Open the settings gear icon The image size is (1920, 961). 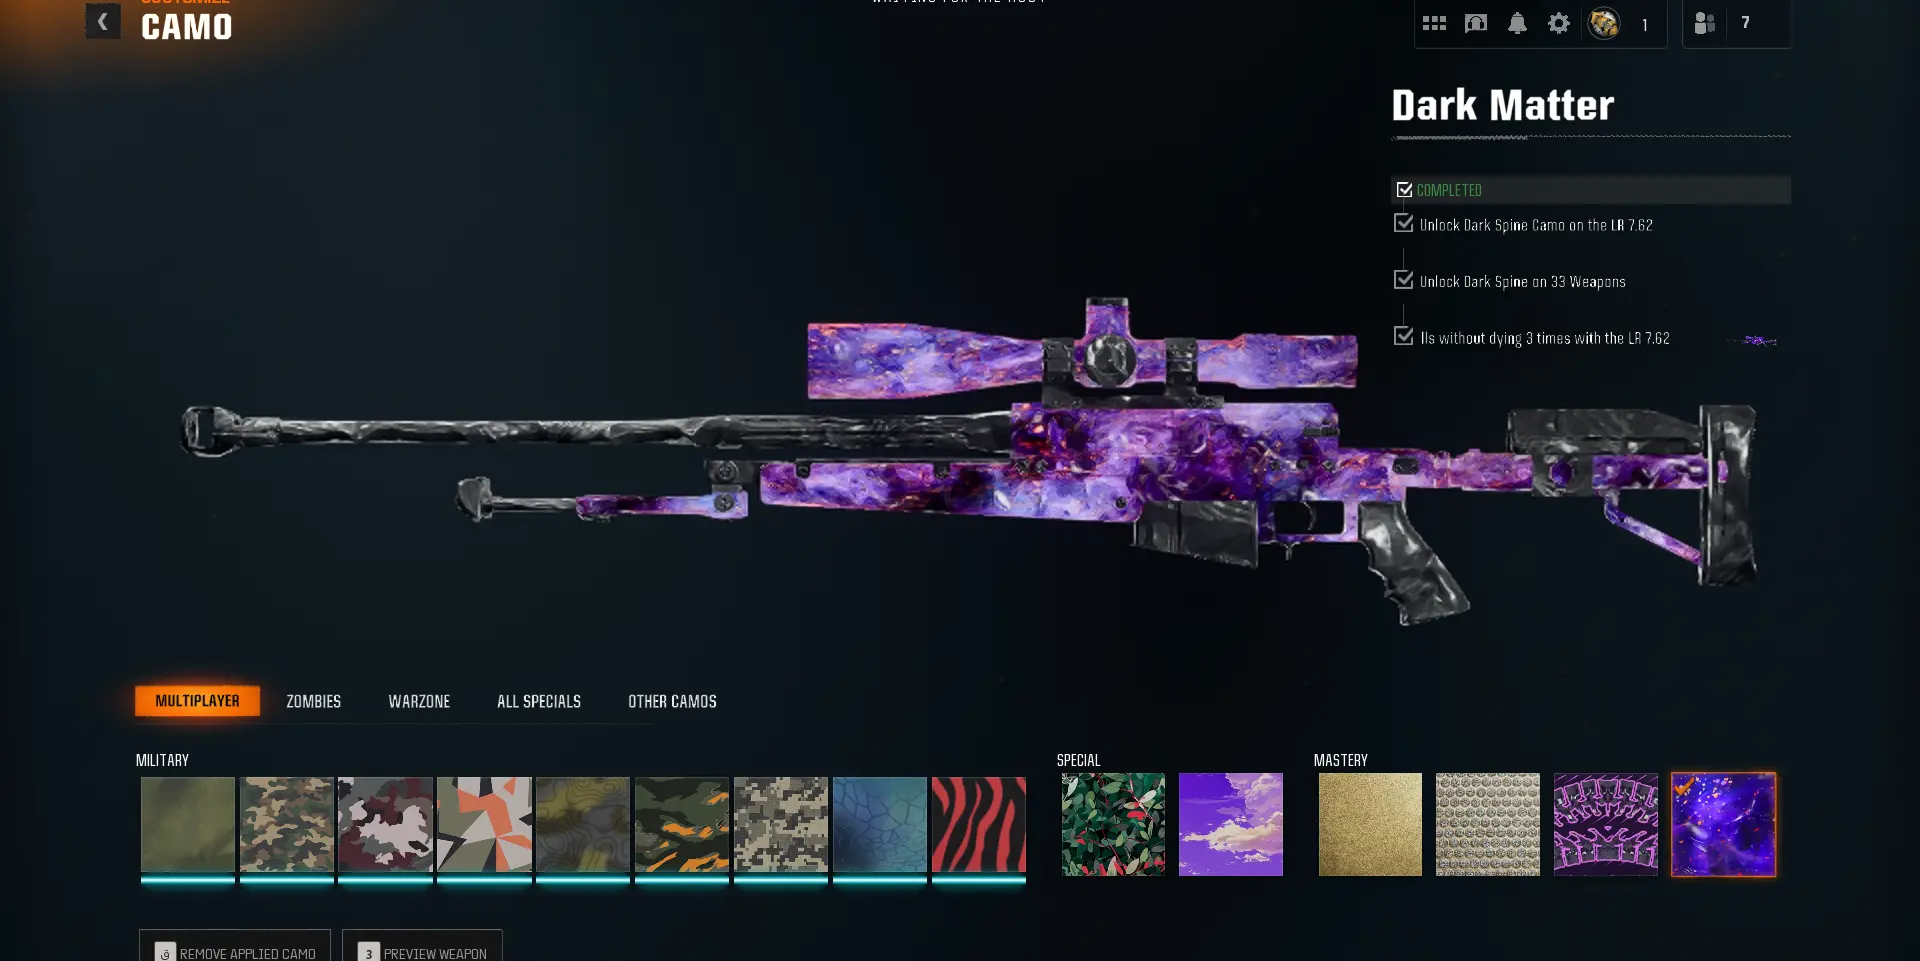[1559, 23]
